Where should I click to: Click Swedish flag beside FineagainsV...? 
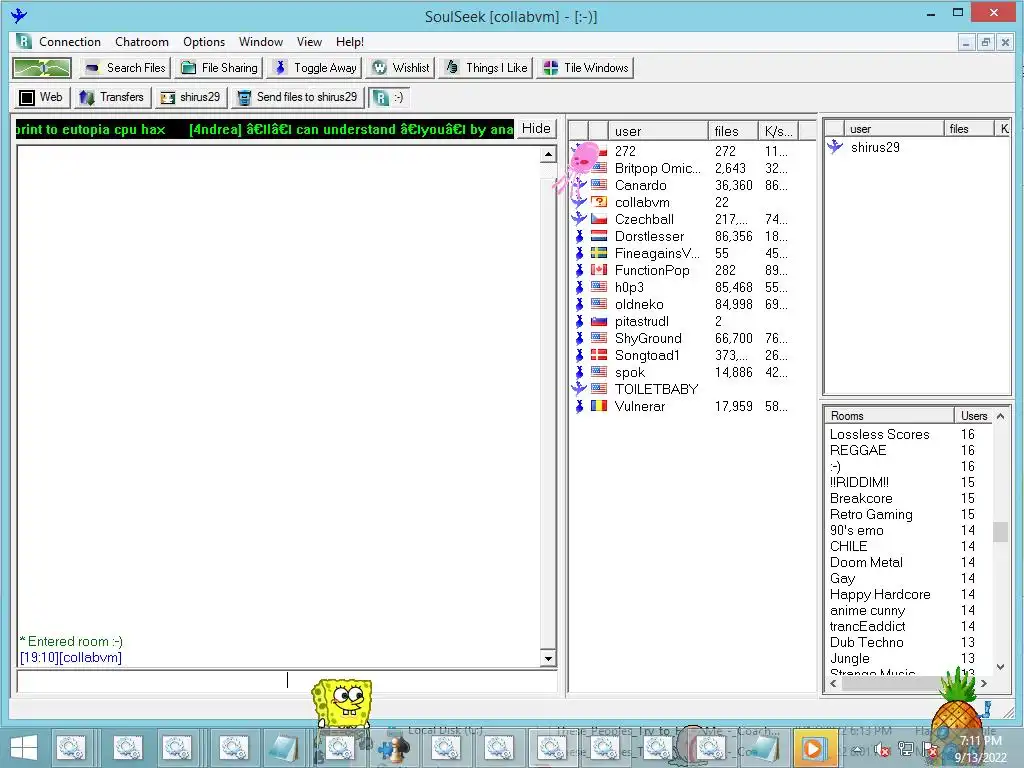[x=599, y=253]
